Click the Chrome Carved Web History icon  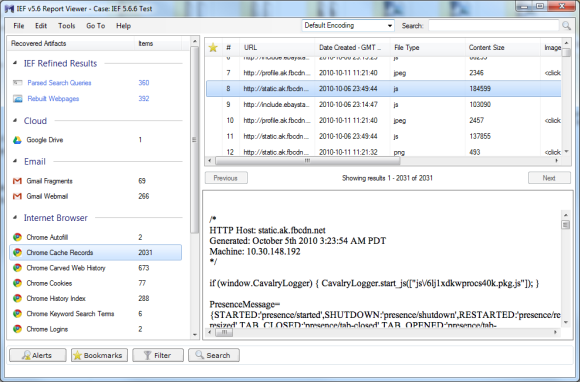tap(17, 268)
